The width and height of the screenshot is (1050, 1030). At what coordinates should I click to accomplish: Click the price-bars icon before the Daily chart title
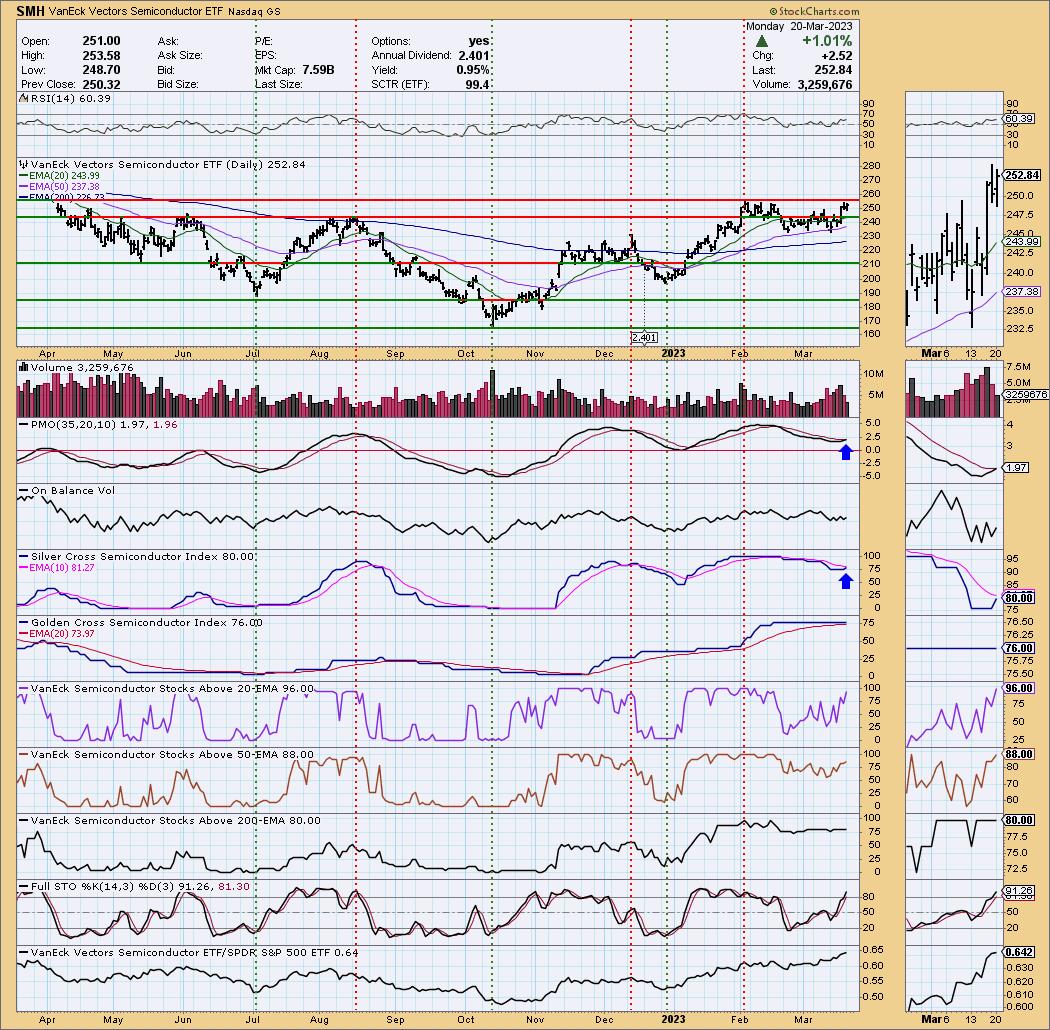[24, 164]
